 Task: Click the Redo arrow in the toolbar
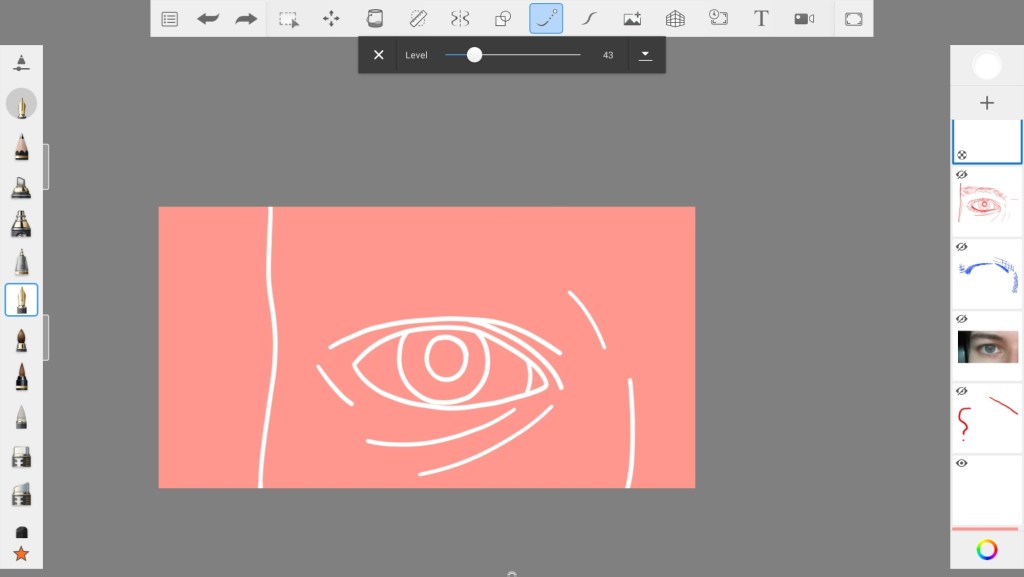[246, 18]
